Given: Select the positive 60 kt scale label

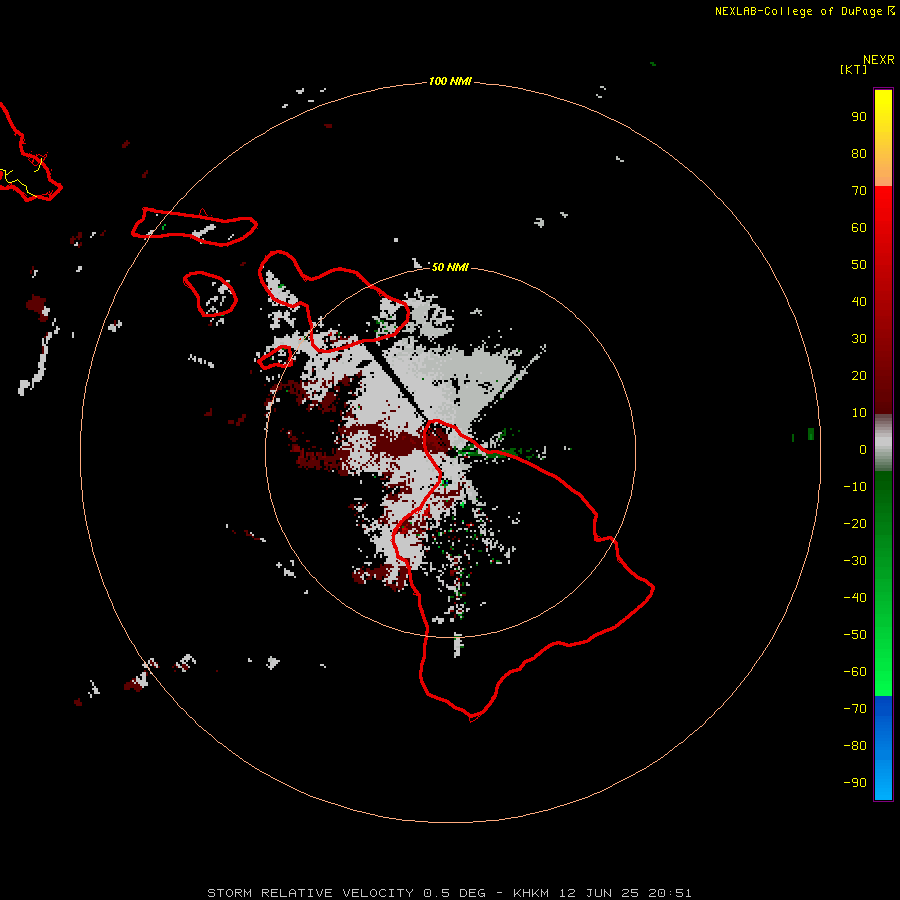Looking at the screenshot, I should coord(859,227).
